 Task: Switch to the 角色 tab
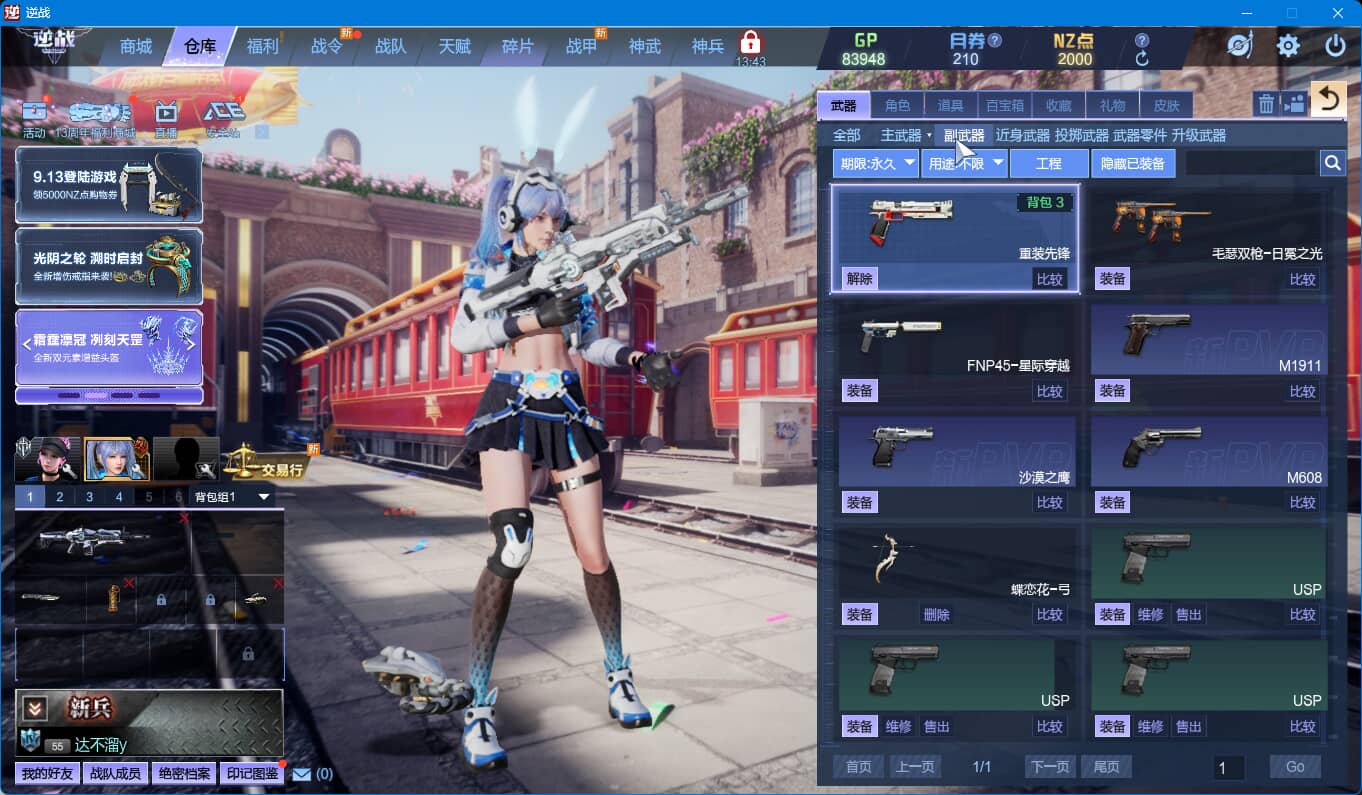point(898,105)
